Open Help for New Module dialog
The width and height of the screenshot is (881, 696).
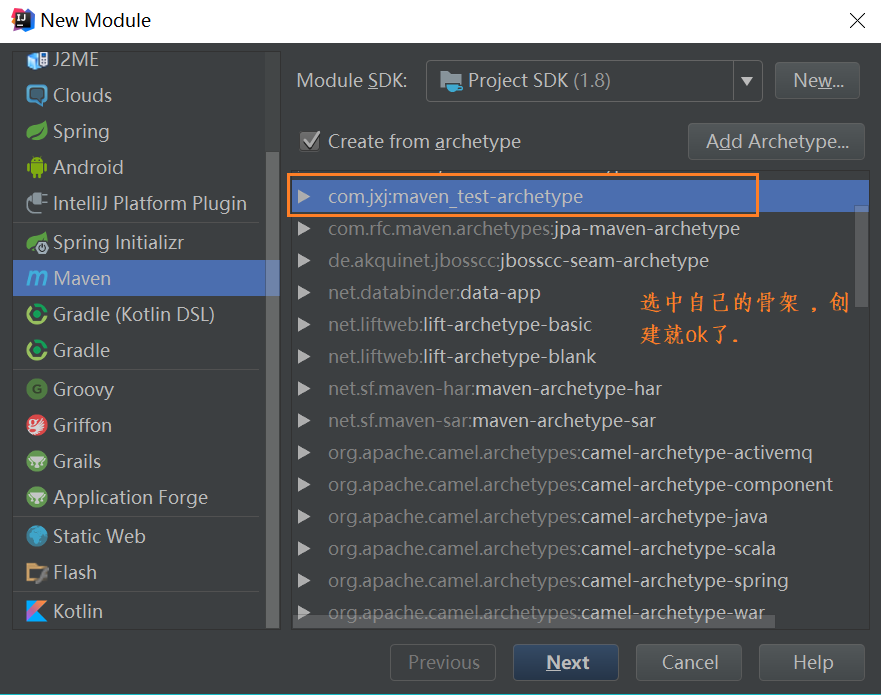(x=812, y=662)
